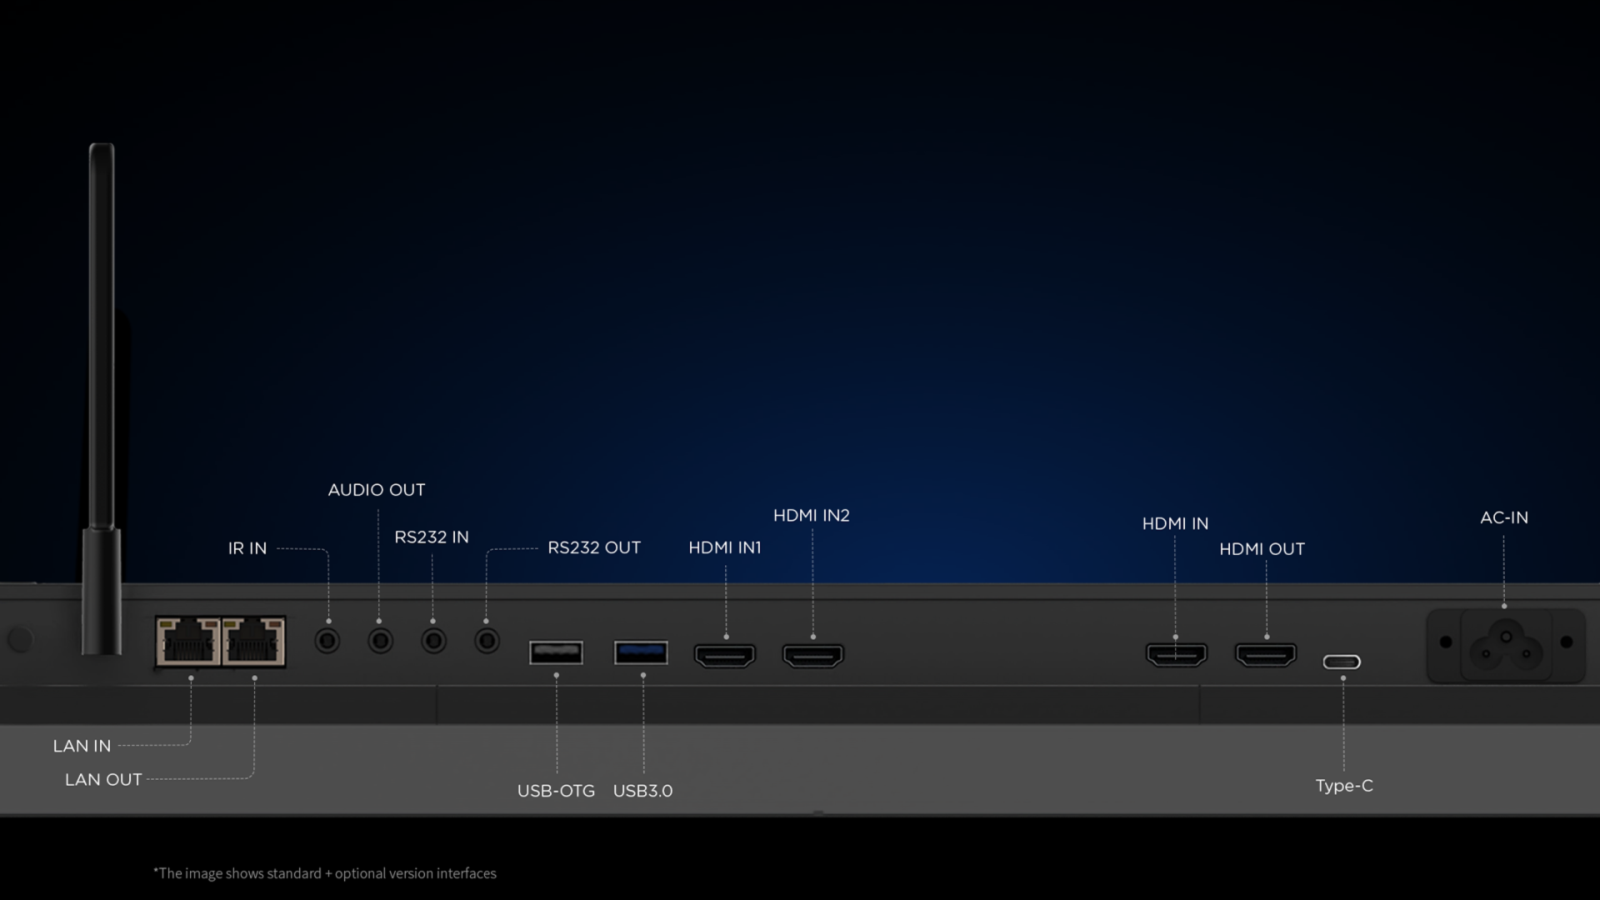The image size is (1600, 900).
Task: Click the HDMI IN port on right group
Action: pos(1176,654)
